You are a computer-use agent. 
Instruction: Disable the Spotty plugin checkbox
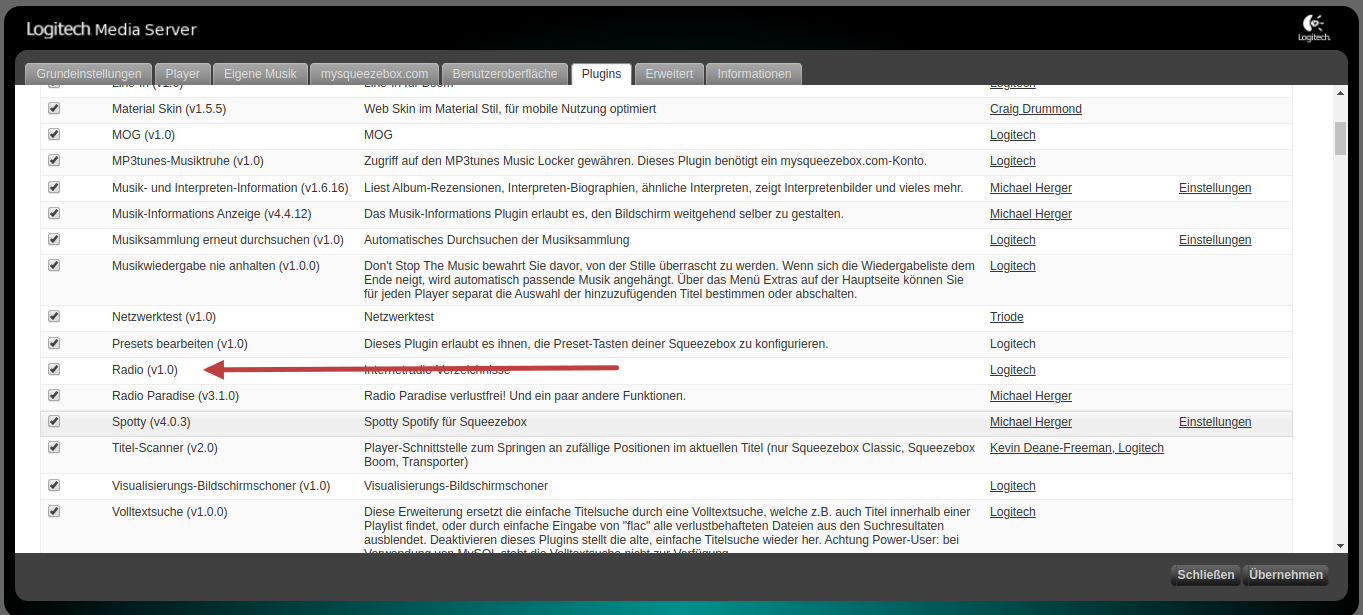pos(54,421)
